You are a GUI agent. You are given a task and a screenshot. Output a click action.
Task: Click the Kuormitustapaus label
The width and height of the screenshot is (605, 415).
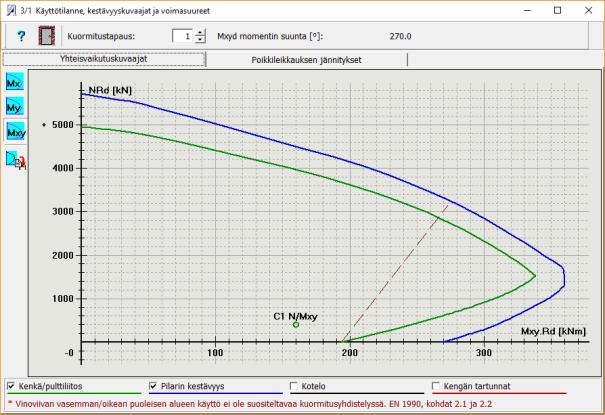point(101,36)
